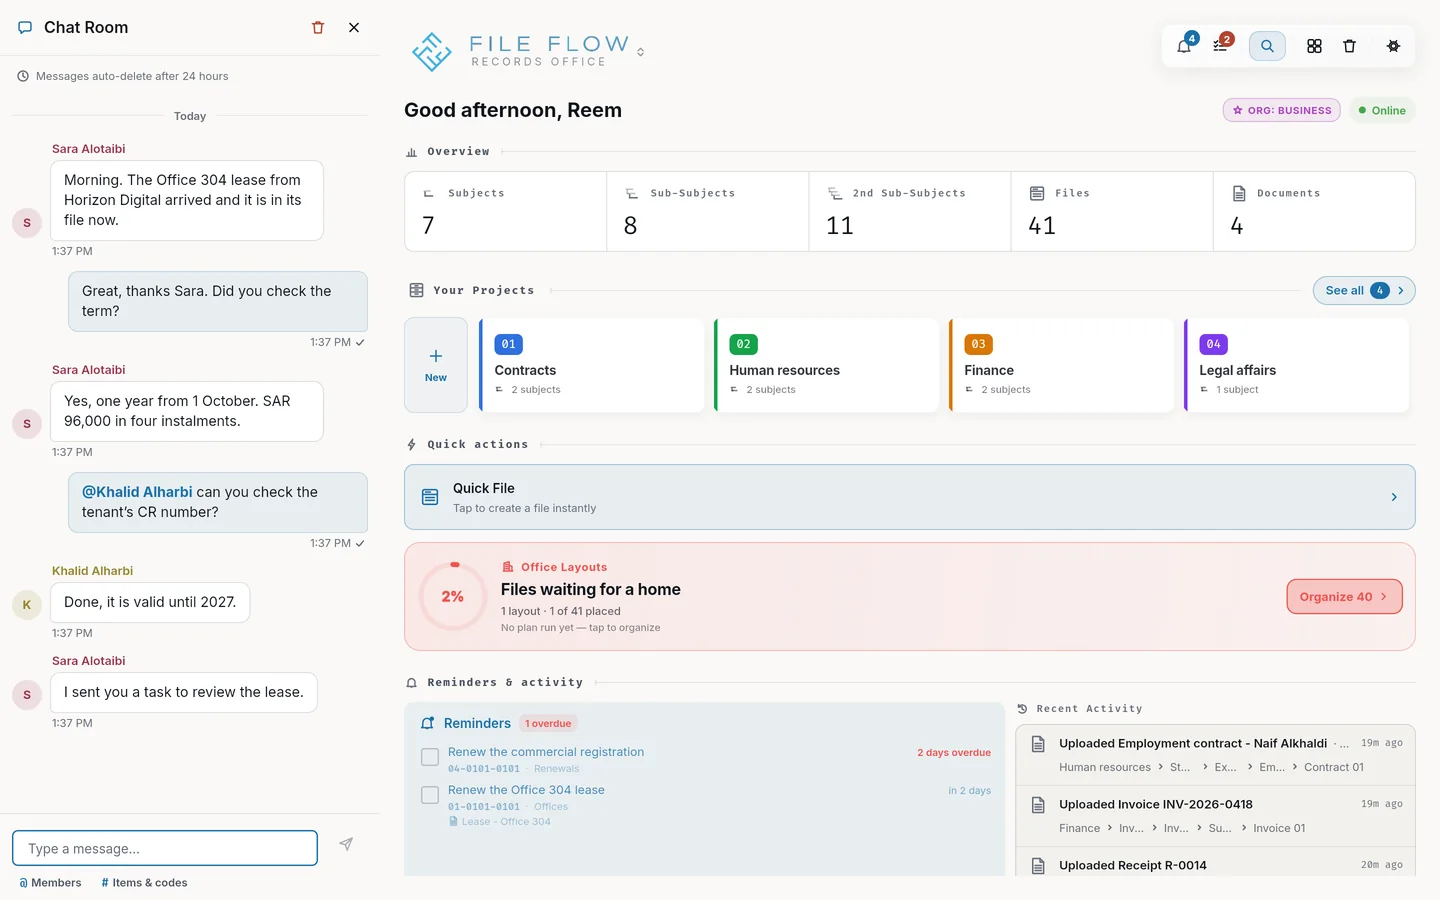Focus the Type a message field
The width and height of the screenshot is (1440, 900).
tap(165, 848)
